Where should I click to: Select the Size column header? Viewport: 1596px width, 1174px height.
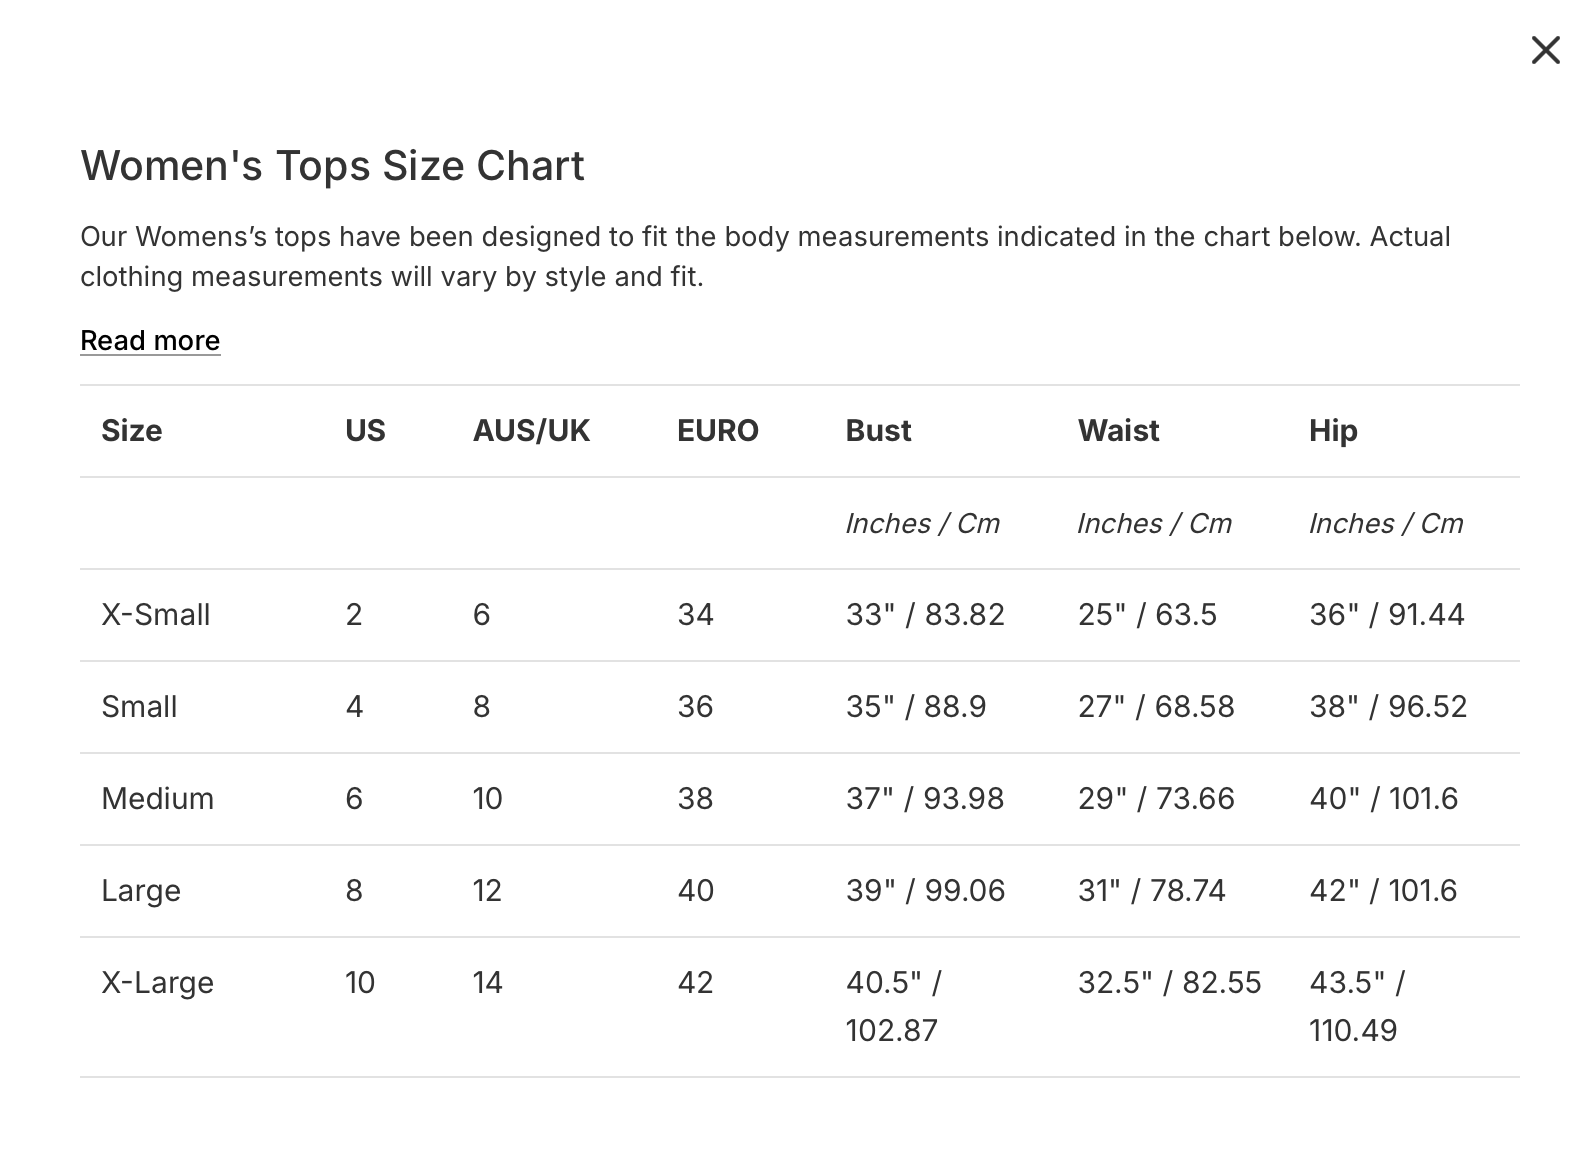click(132, 431)
